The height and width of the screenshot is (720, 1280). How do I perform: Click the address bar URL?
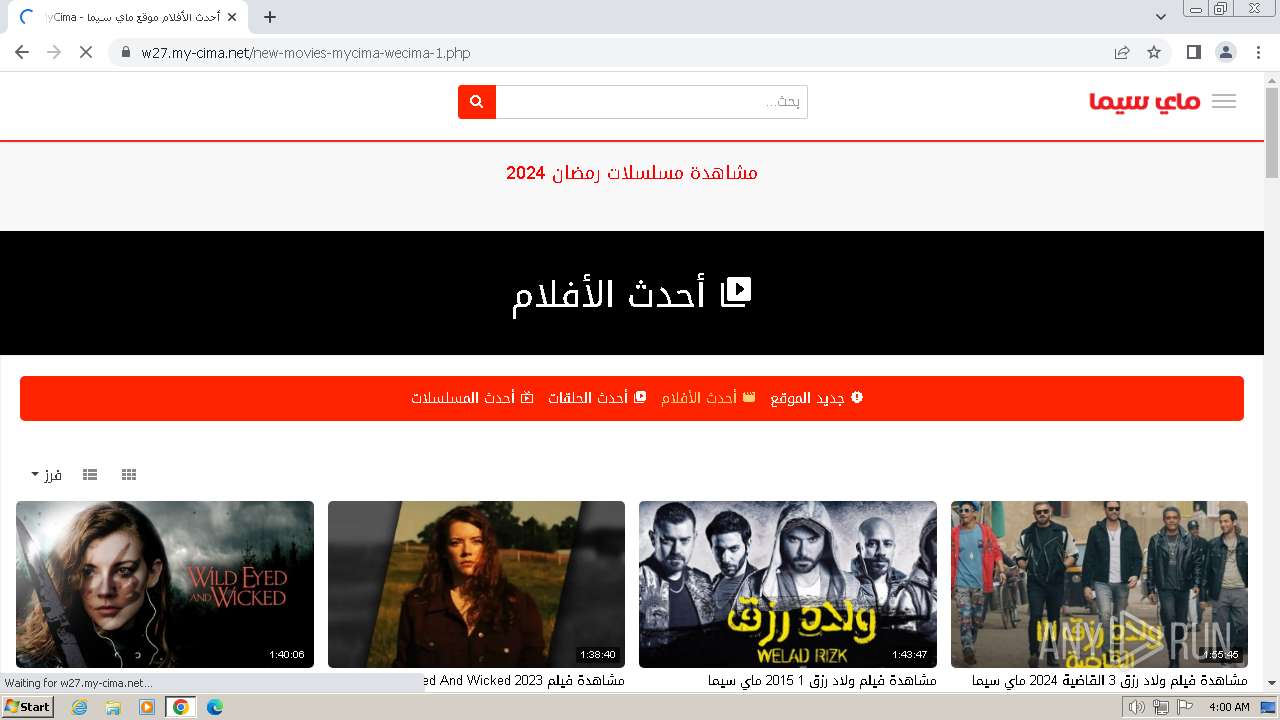(306, 53)
